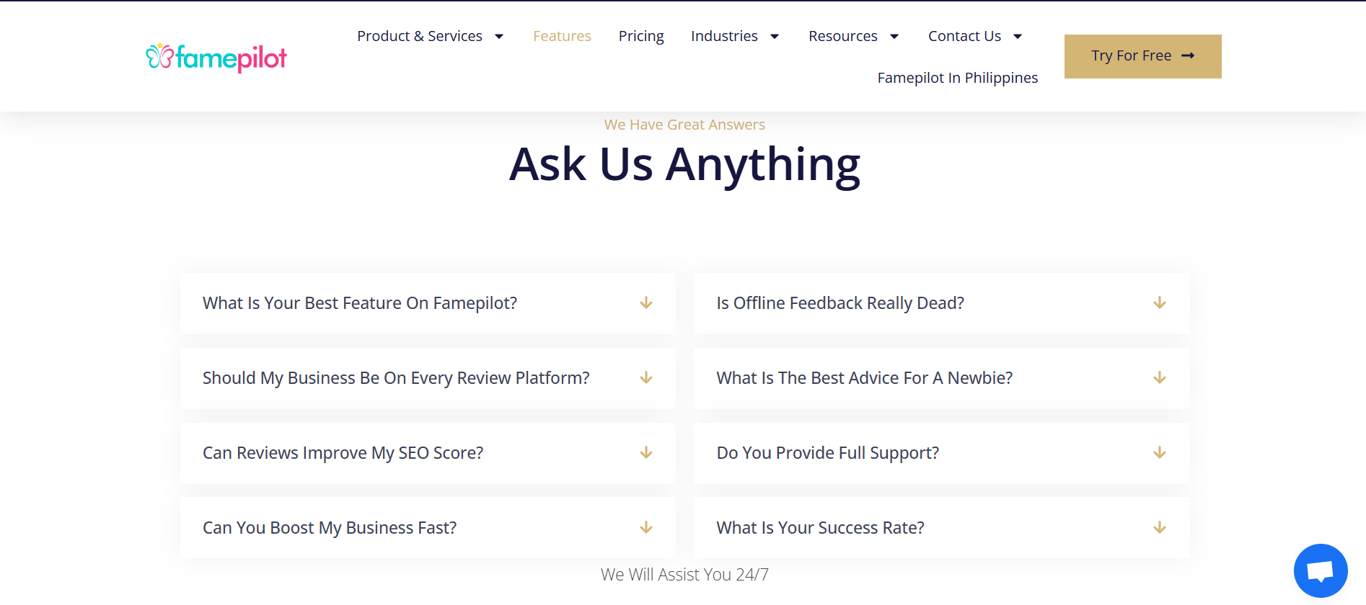Expand 'Is Offline Feedback Really Dead?' question text
Image resolution: width=1366 pixels, height=605 pixels.
click(x=840, y=303)
